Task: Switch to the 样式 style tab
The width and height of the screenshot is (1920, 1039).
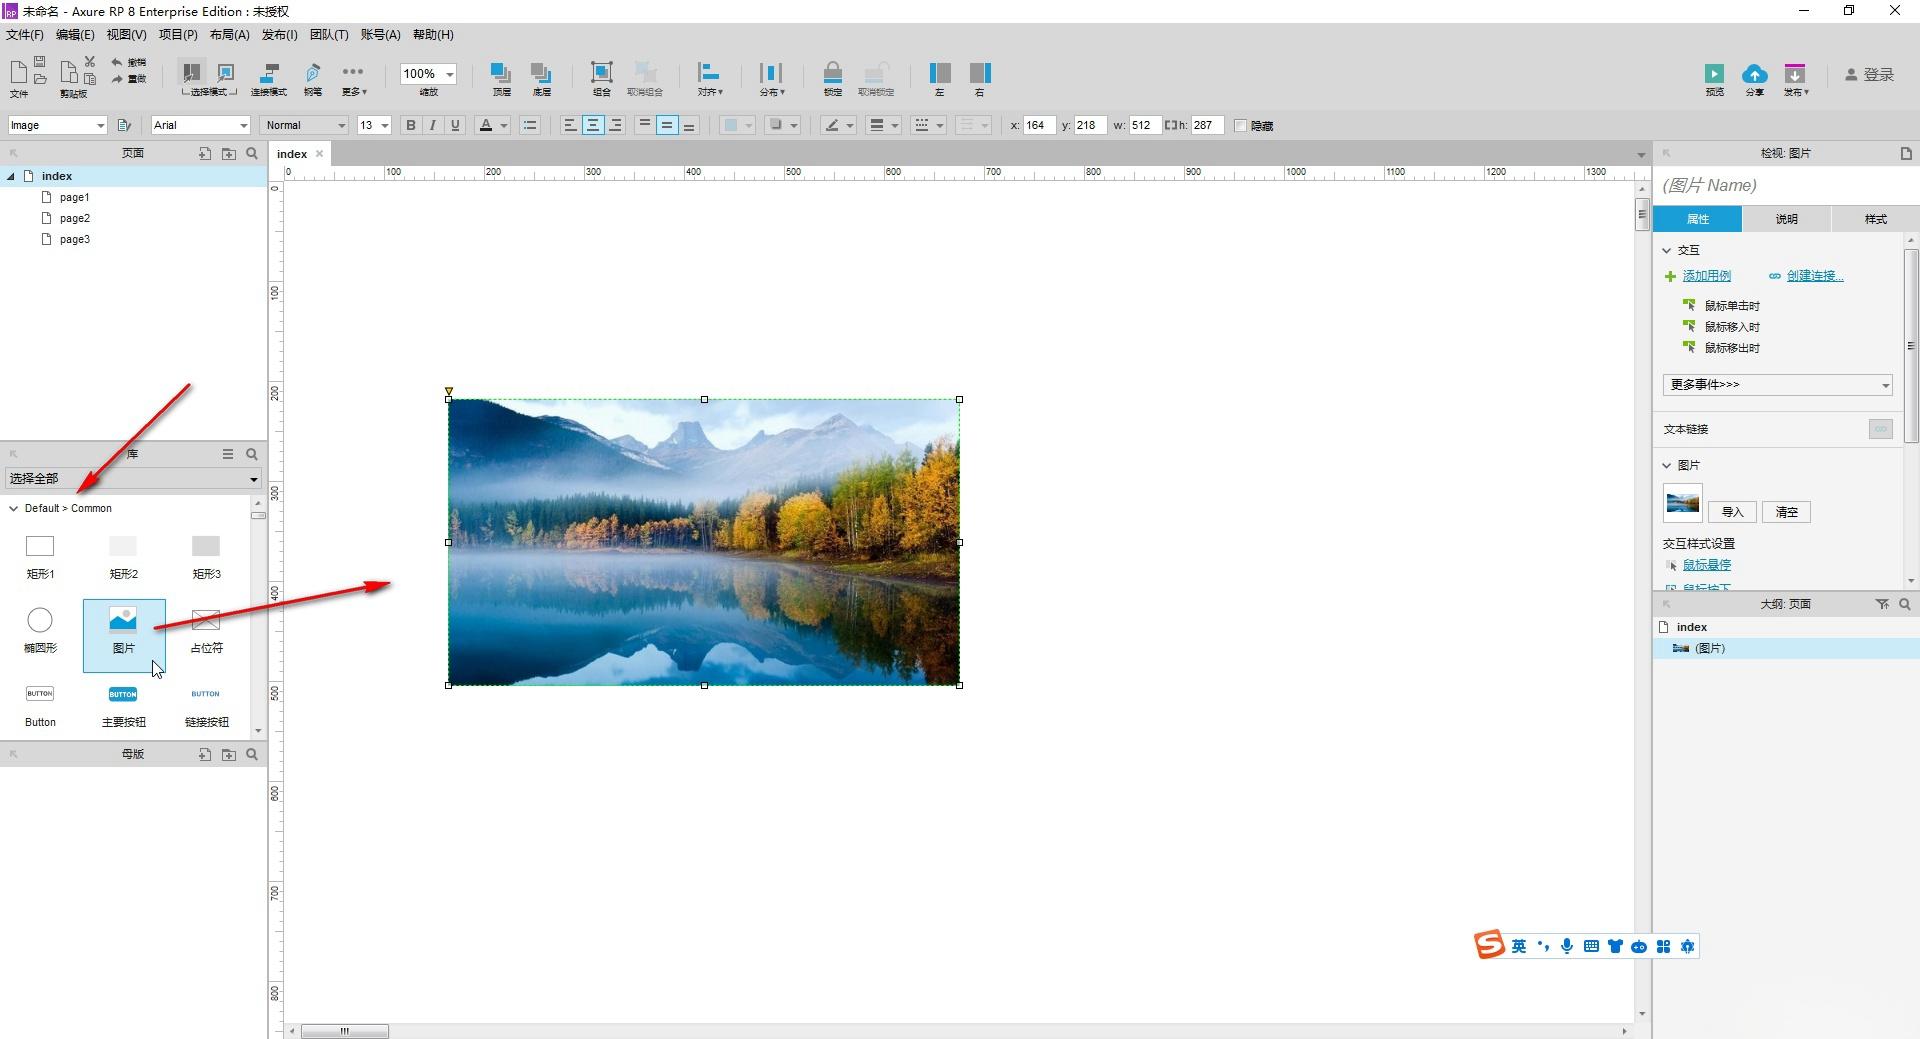Action: (1875, 219)
